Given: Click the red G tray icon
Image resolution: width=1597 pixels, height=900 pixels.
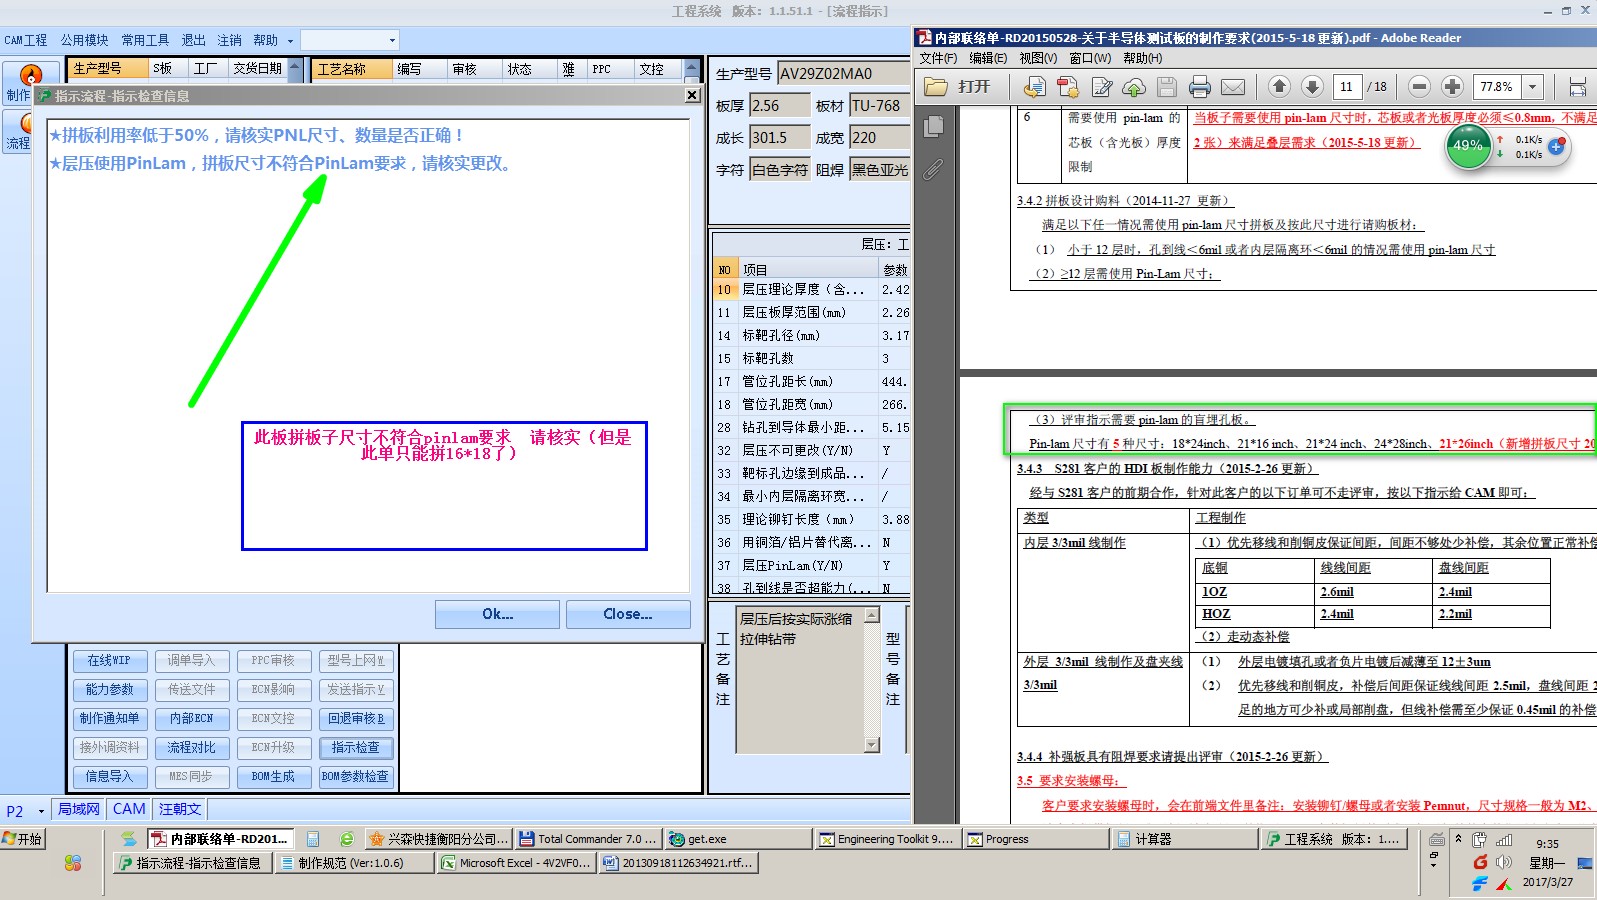Looking at the screenshot, I should click(1480, 862).
